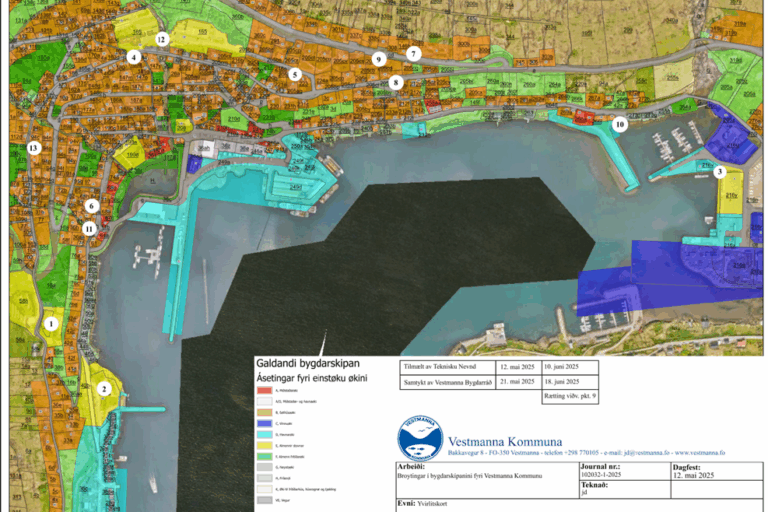The image size is (768, 512).
Task: Click map marker number 5
Action: 295,74
